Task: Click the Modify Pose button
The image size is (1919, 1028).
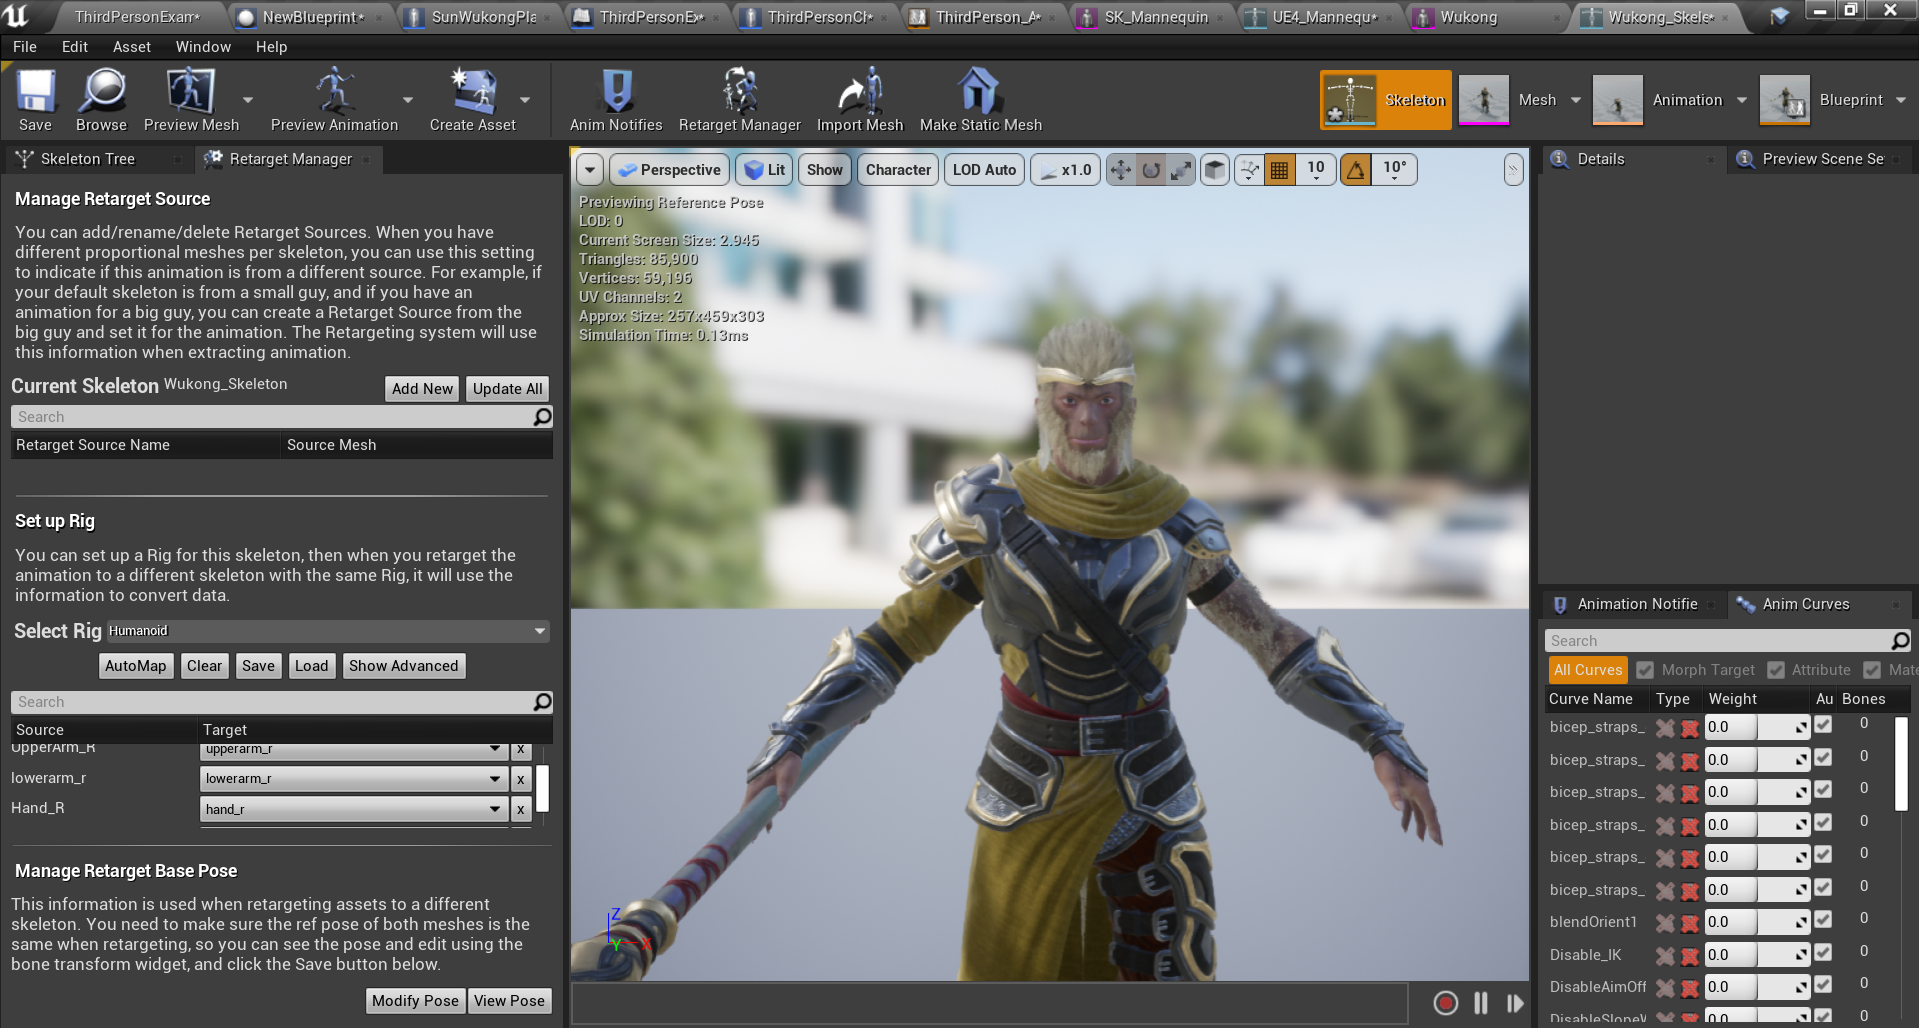Action: (x=415, y=1001)
